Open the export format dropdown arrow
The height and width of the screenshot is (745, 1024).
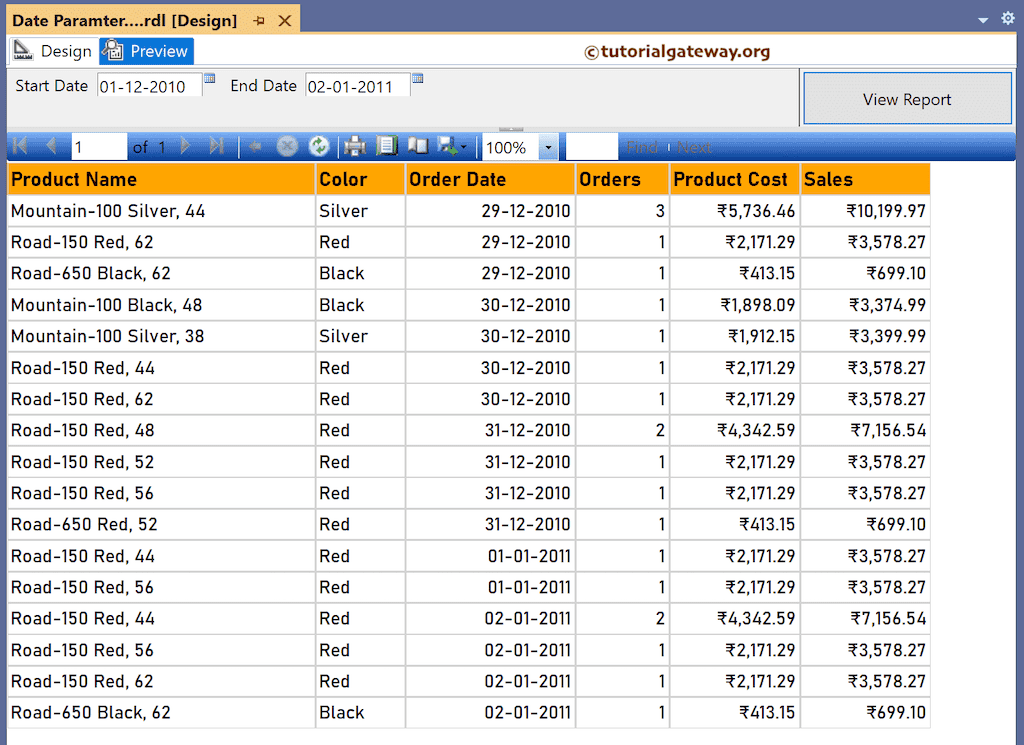click(463, 146)
